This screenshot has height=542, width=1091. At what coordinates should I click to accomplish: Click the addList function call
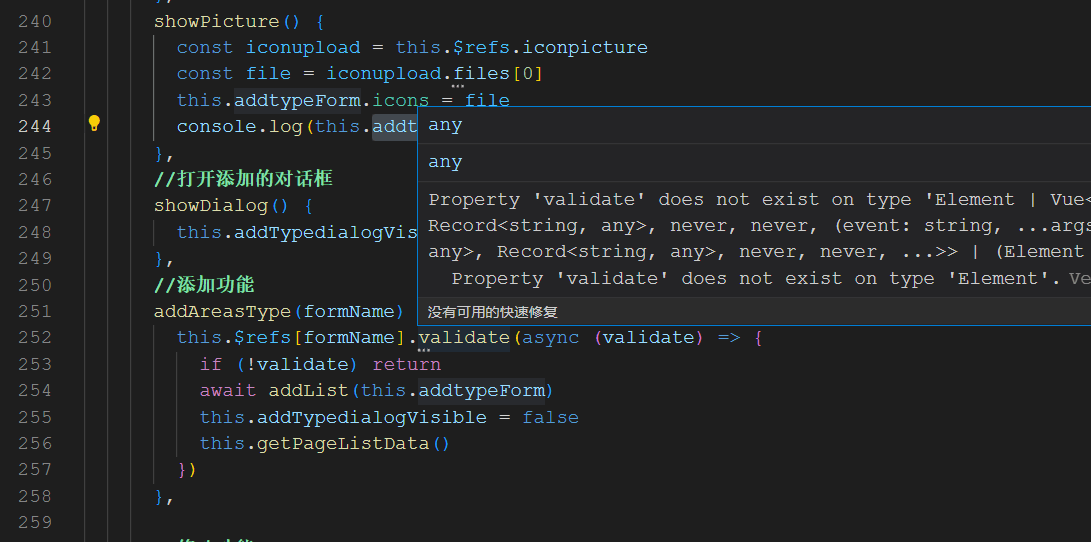(x=308, y=390)
